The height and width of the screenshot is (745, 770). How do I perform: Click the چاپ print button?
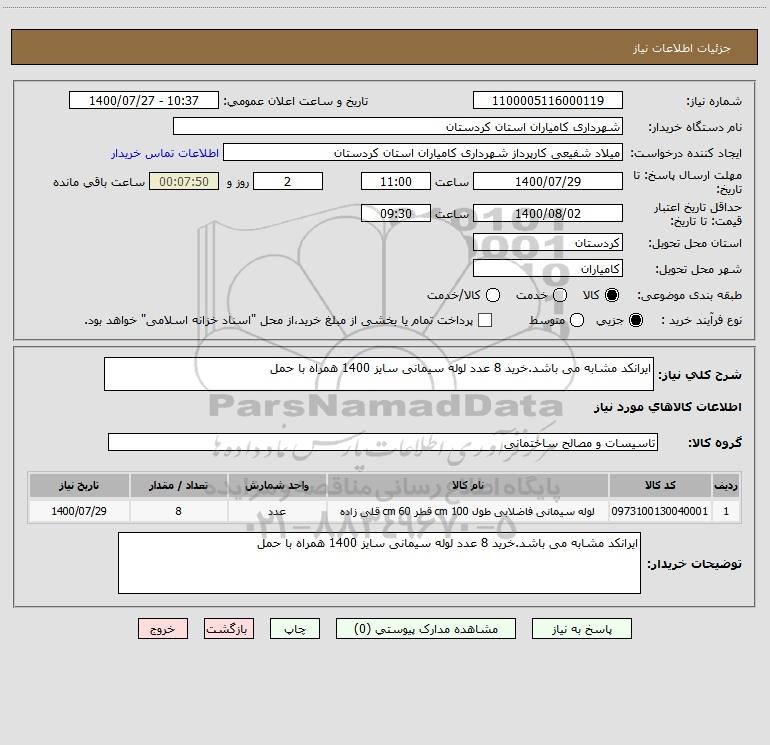click(x=295, y=629)
